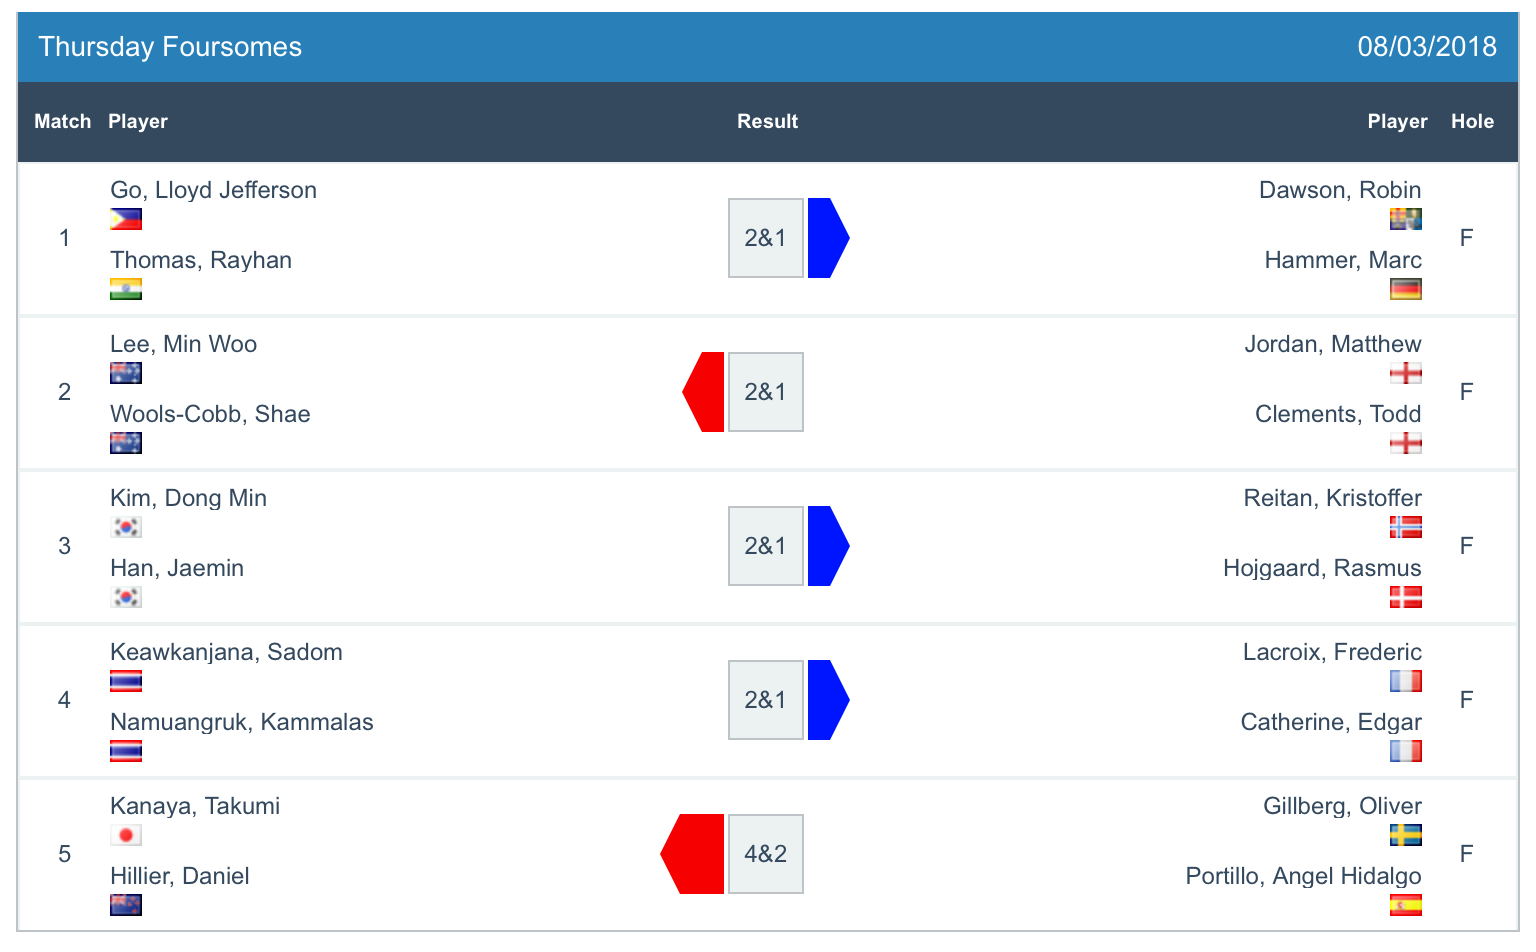The height and width of the screenshot is (952, 1536).
Task: Open player Lacroix, Frederic
Action: [x=1332, y=652]
